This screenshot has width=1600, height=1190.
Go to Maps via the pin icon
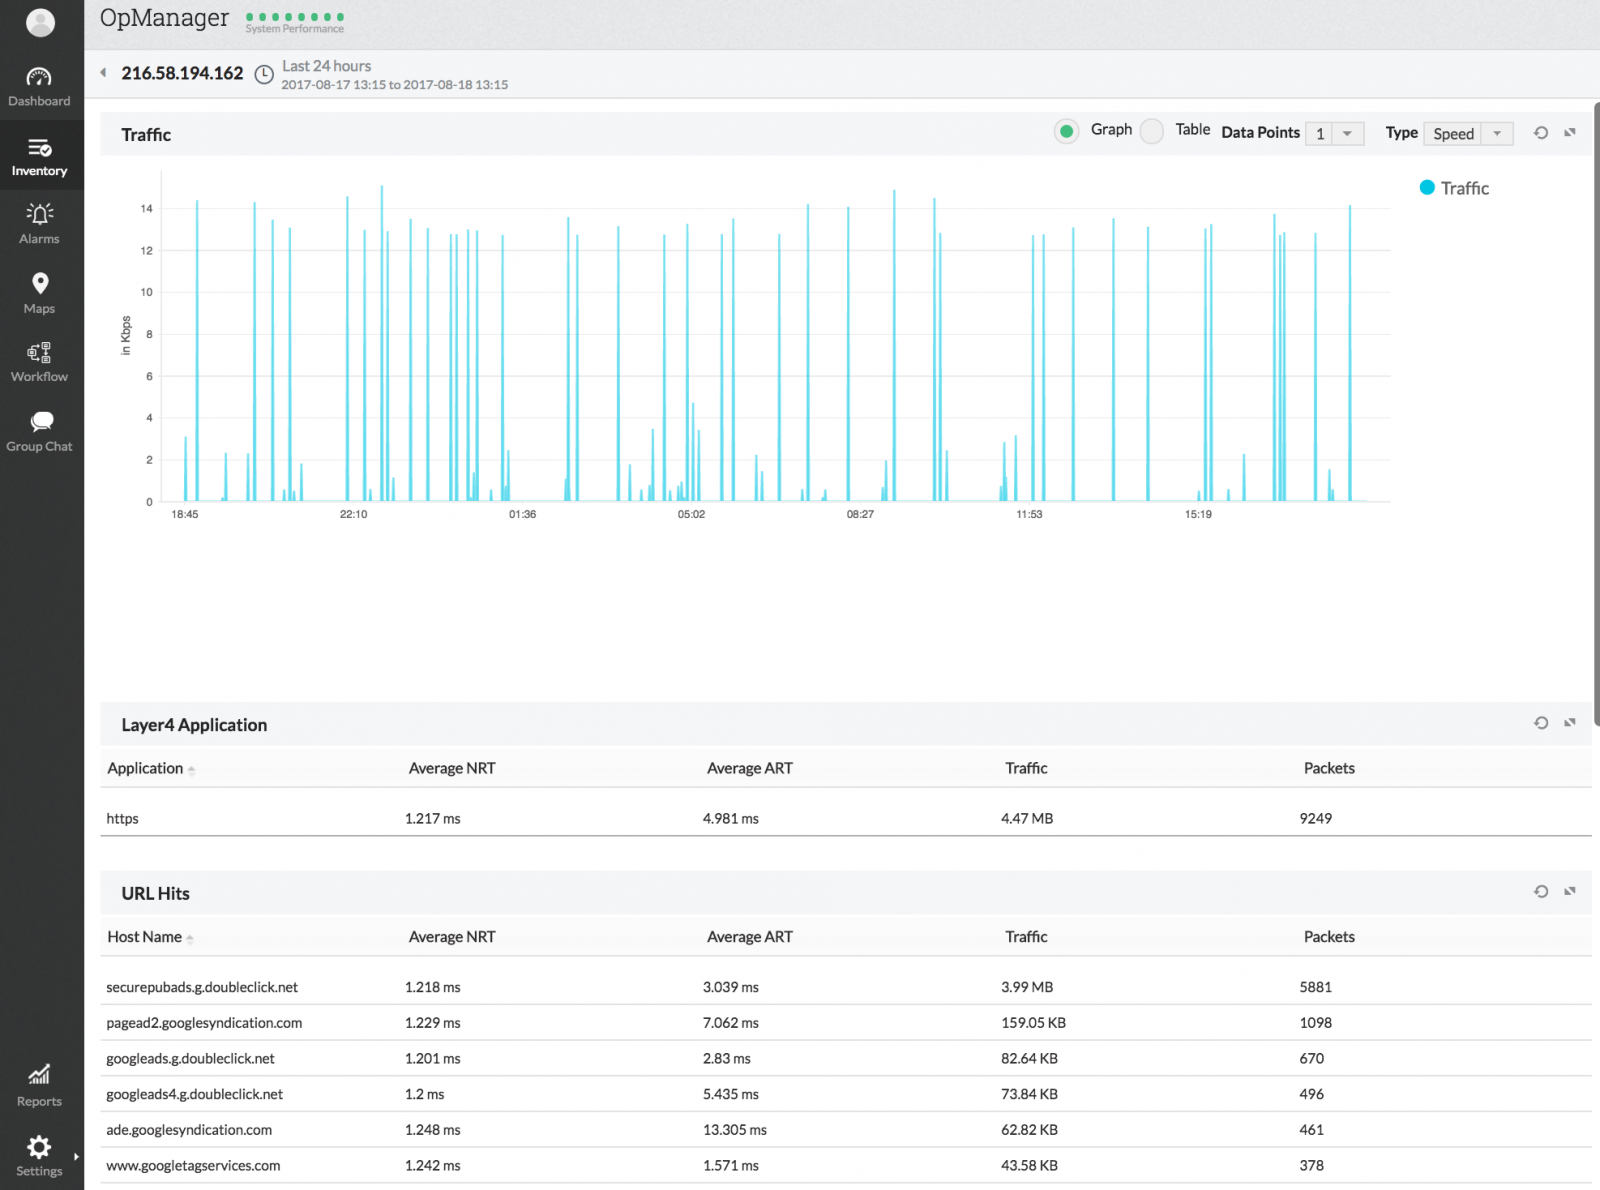pyautogui.click(x=39, y=284)
